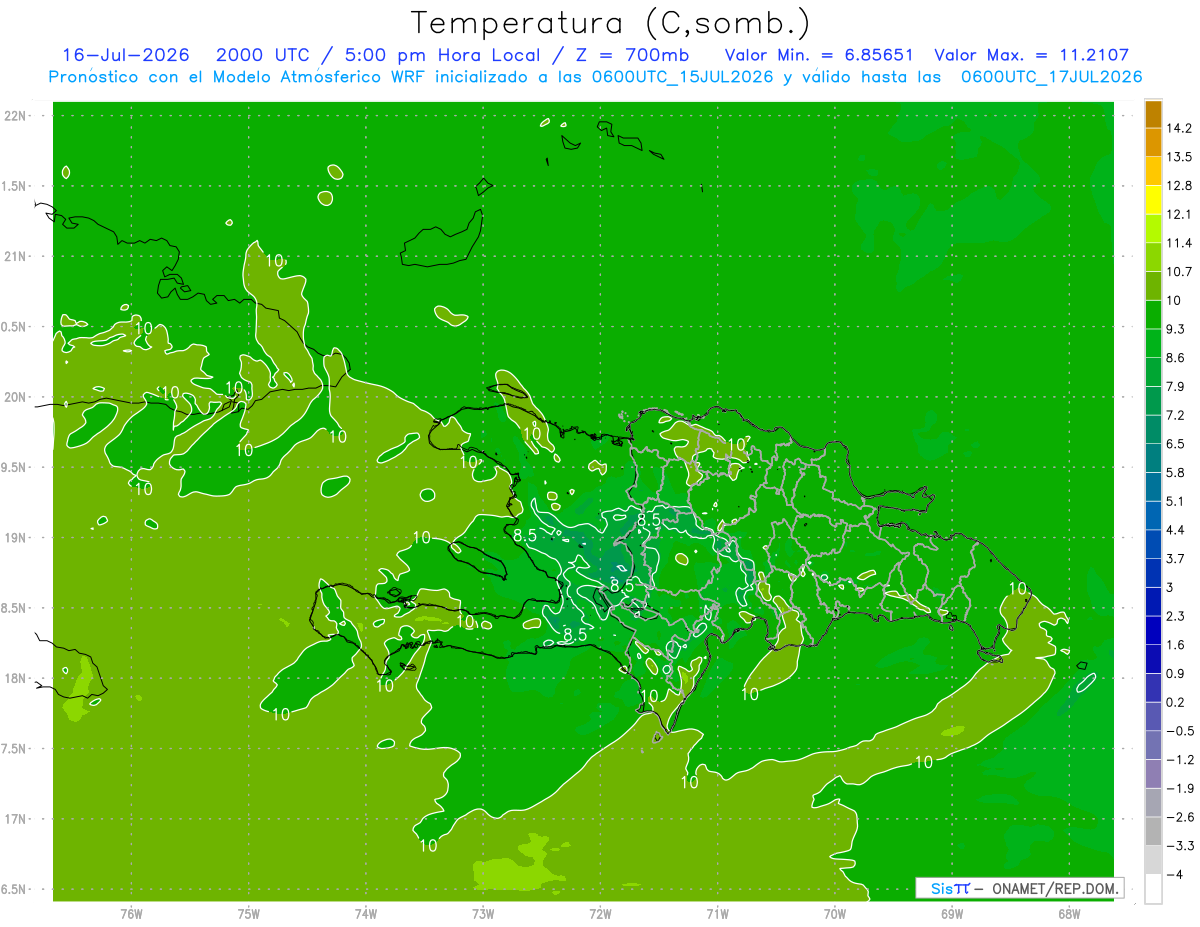Screen dimensions: 1200x927
Task: Click the "Valor Min. = 6.85651" readout
Action: pyautogui.click(x=820, y=55)
